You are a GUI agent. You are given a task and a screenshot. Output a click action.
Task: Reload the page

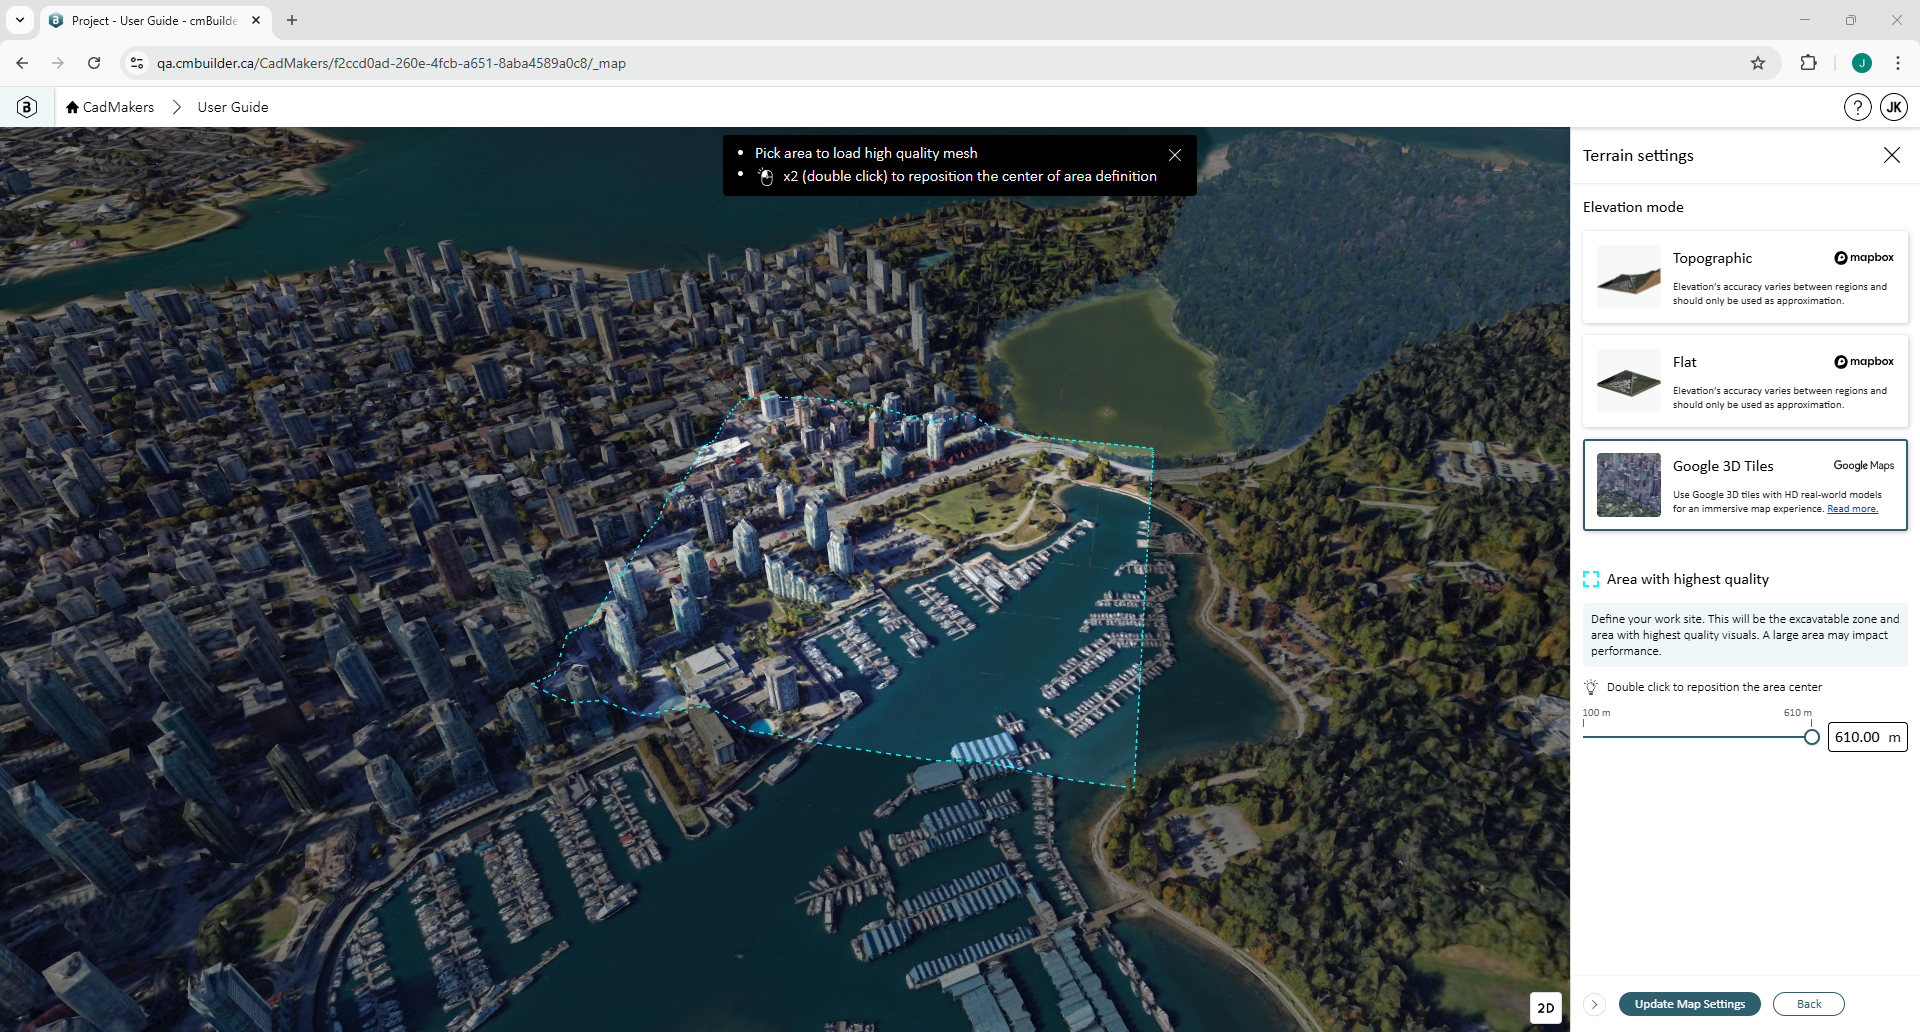(x=94, y=63)
